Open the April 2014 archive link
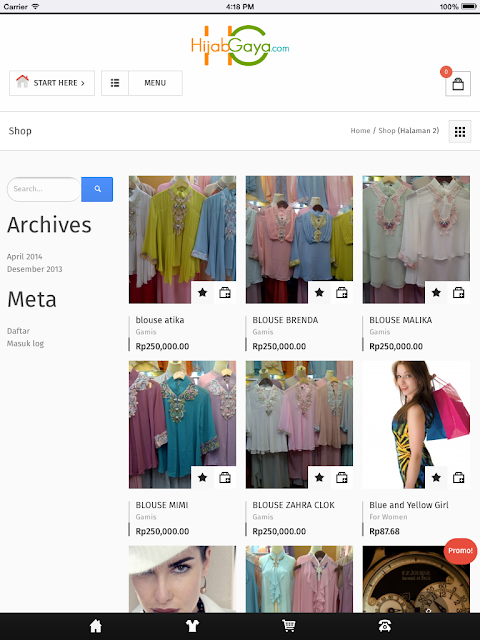Viewport: 480px width, 640px height. click(24, 257)
